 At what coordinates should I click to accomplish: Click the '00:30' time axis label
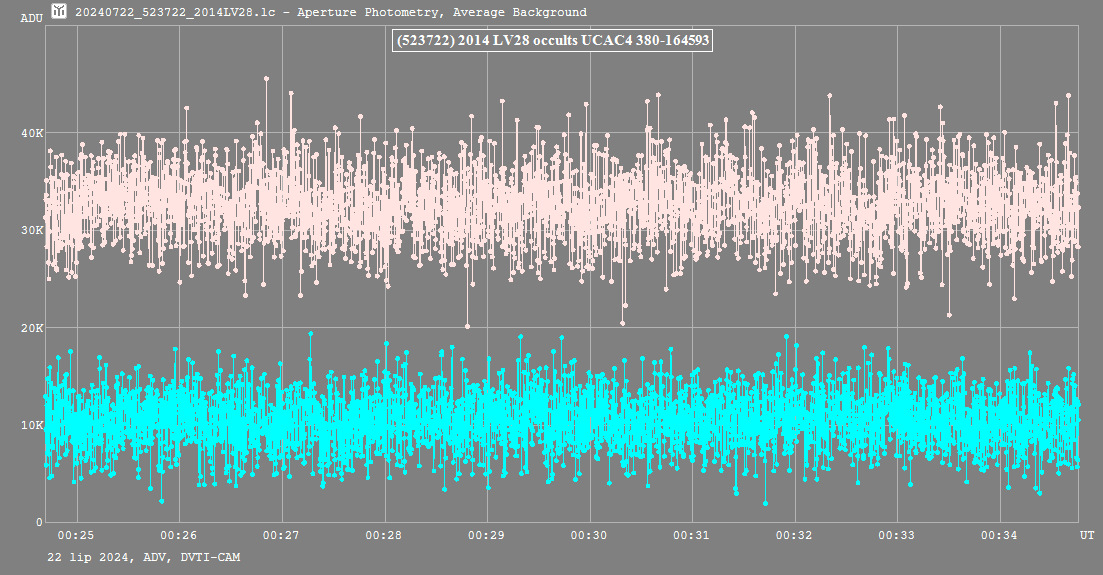589,536
